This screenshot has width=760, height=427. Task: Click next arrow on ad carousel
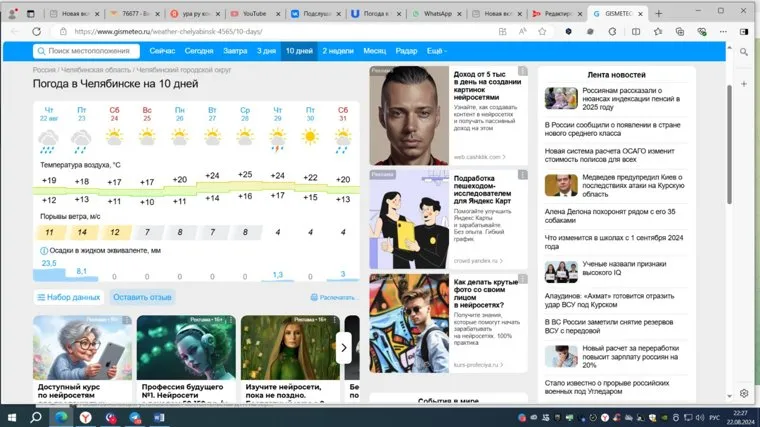(344, 347)
